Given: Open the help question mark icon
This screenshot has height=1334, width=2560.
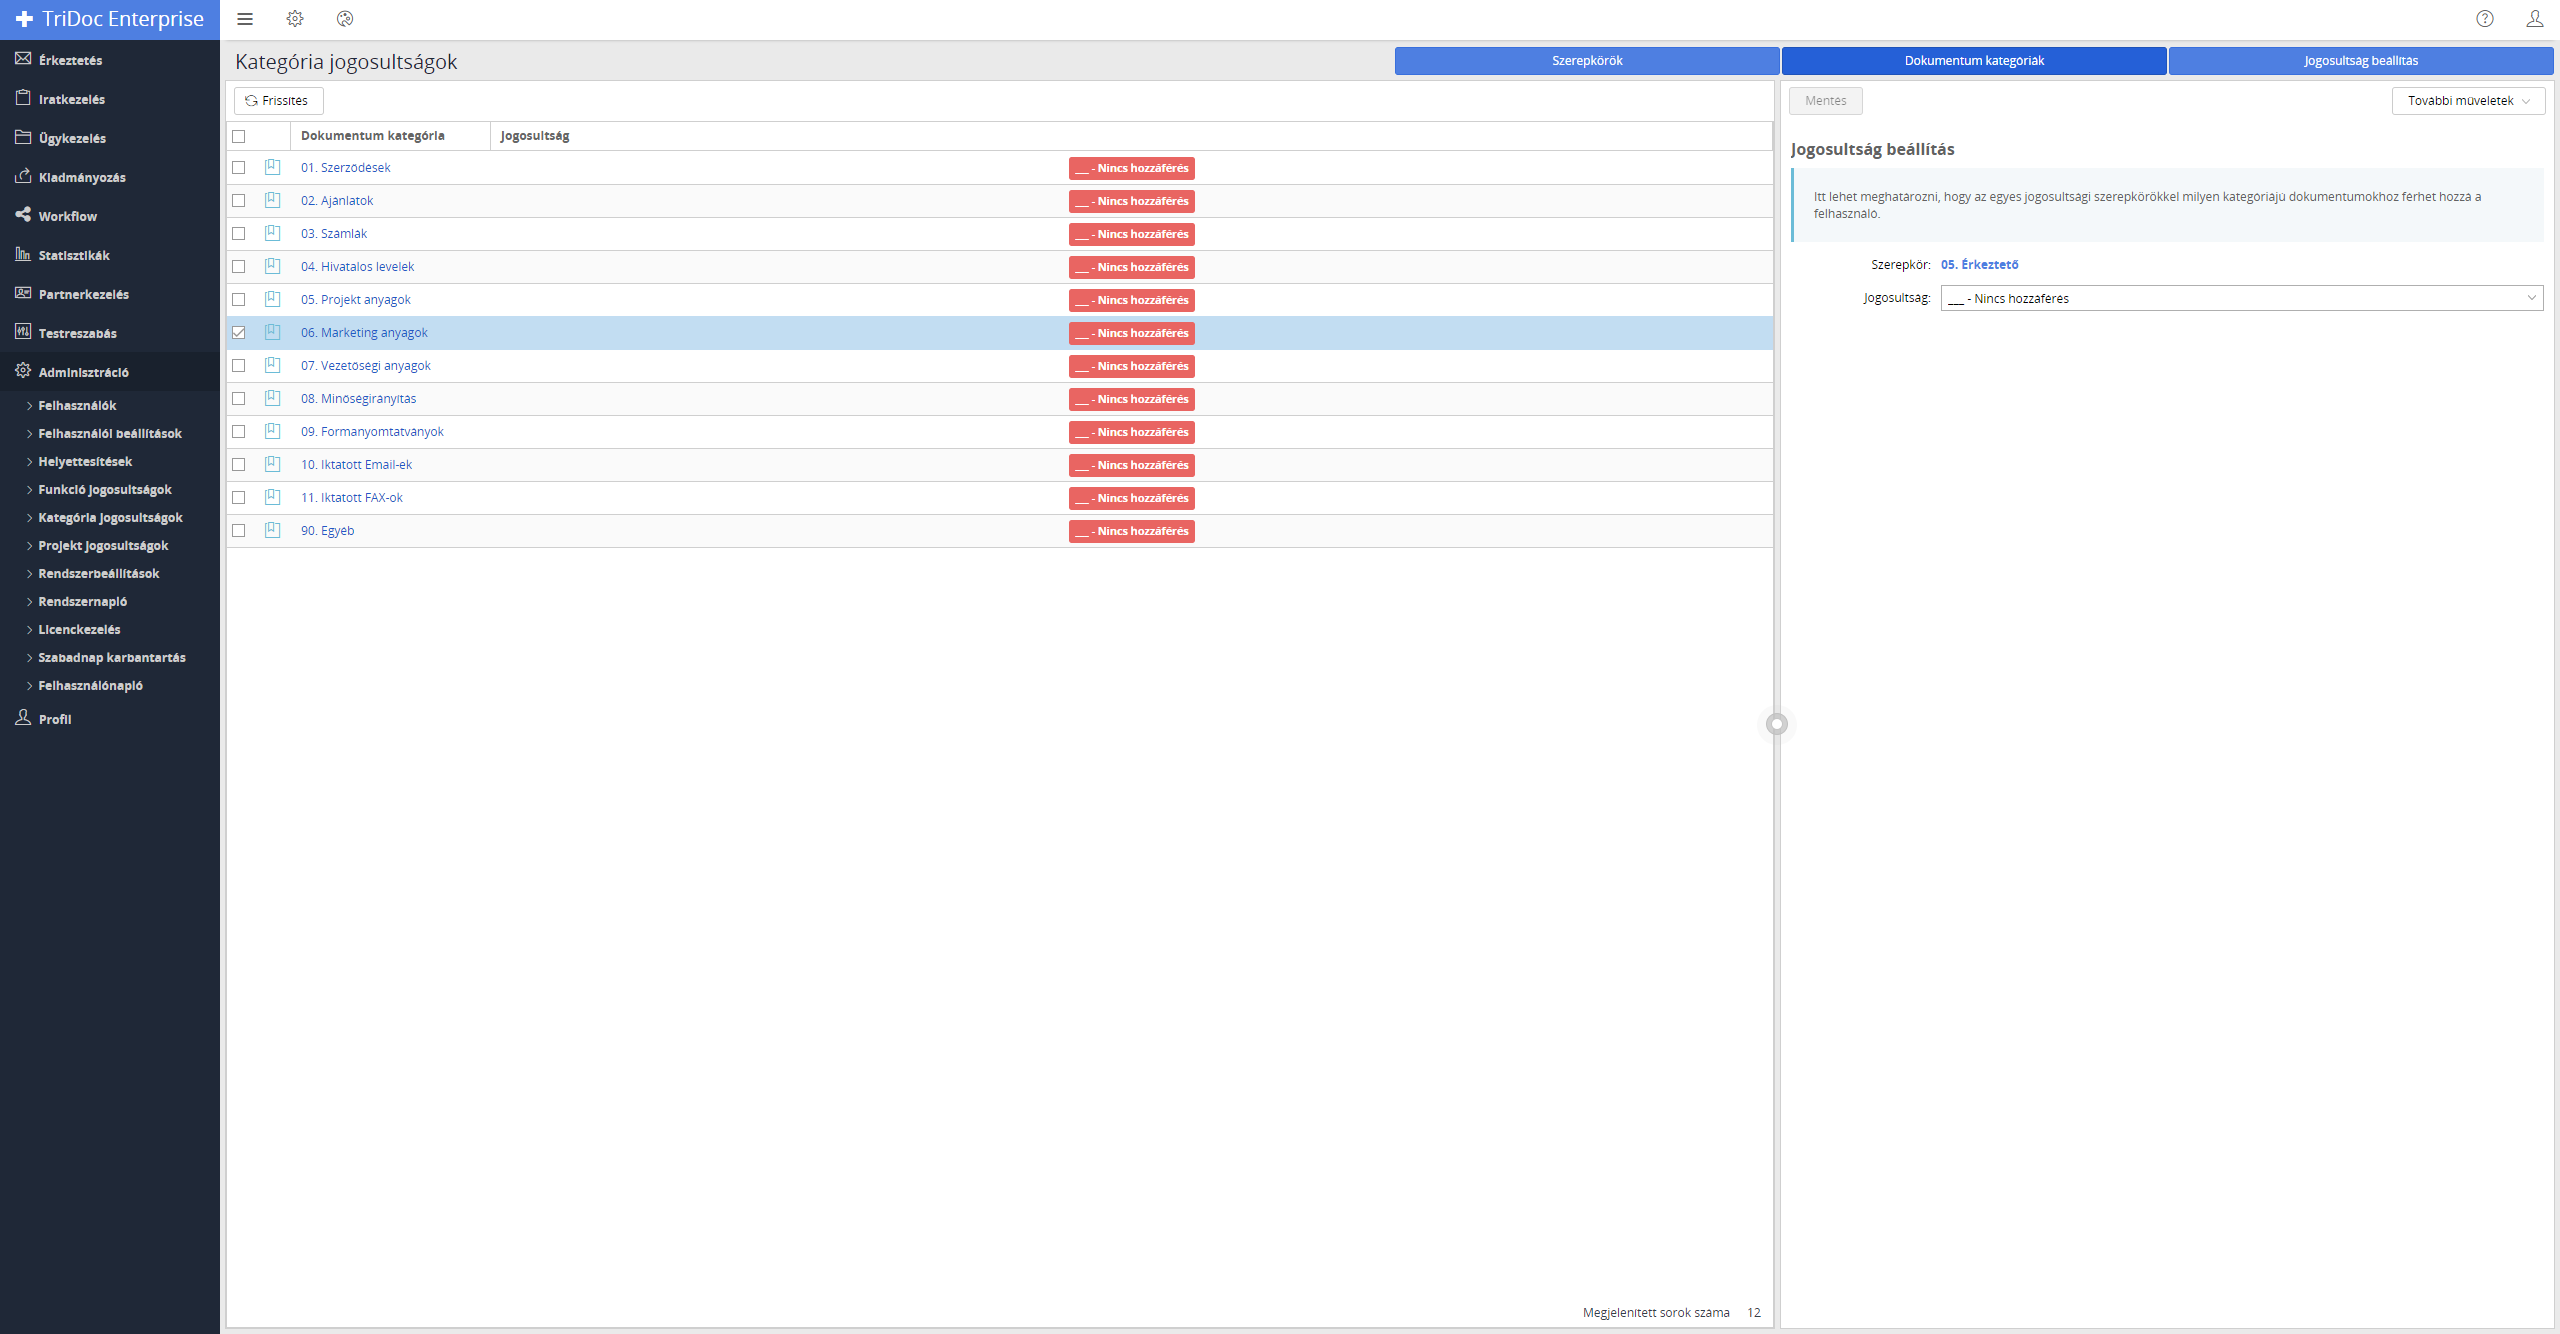Looking at the screenshot, I should pyautogui.click(x=2485, y=19).
